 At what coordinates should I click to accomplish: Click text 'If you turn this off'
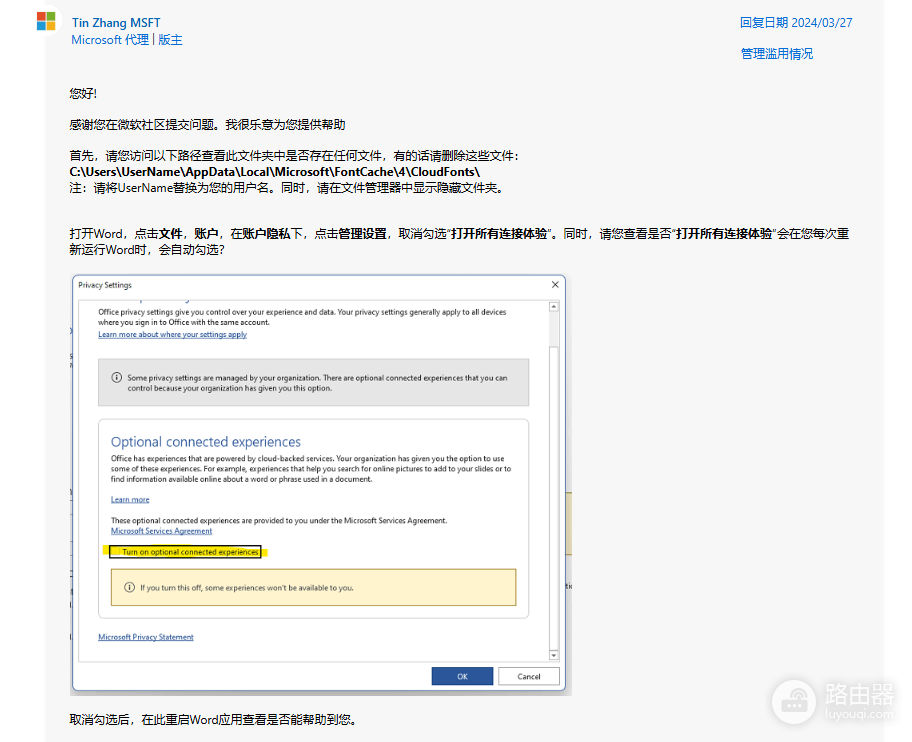pos(171,588)
